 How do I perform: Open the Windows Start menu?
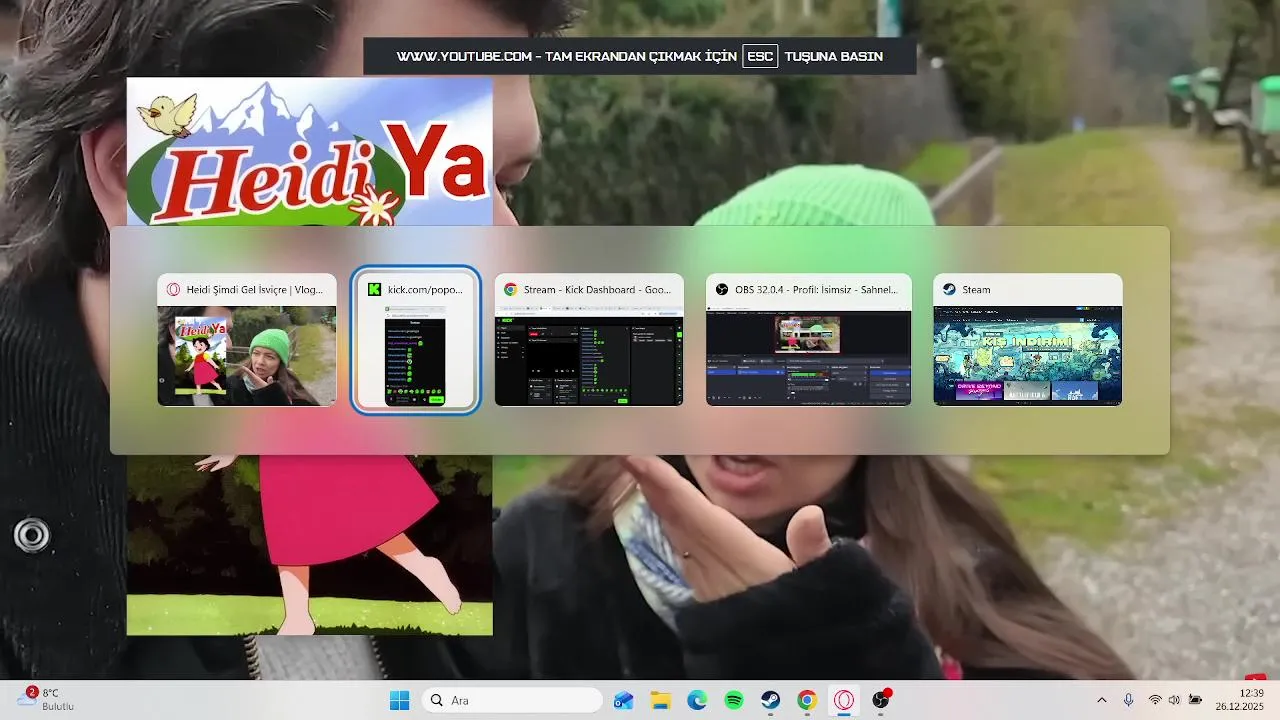click(x=399, y=700)
